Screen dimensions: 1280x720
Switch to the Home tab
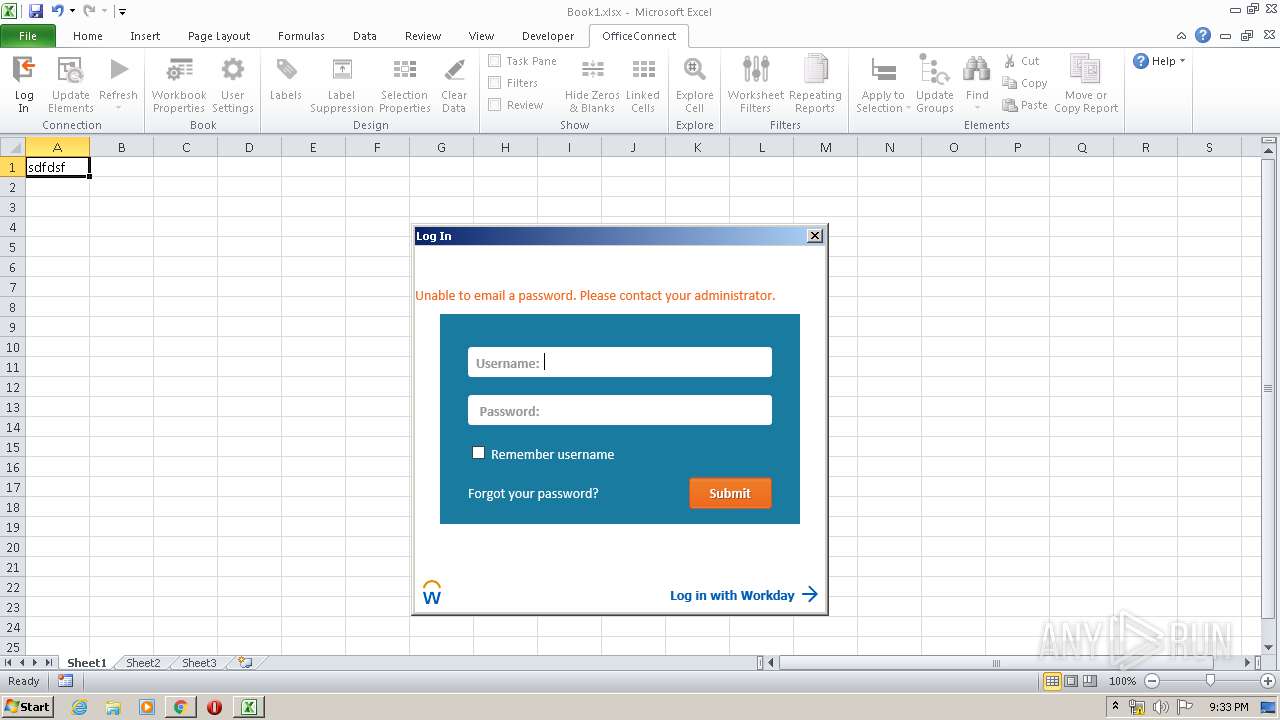click(88, 36)
